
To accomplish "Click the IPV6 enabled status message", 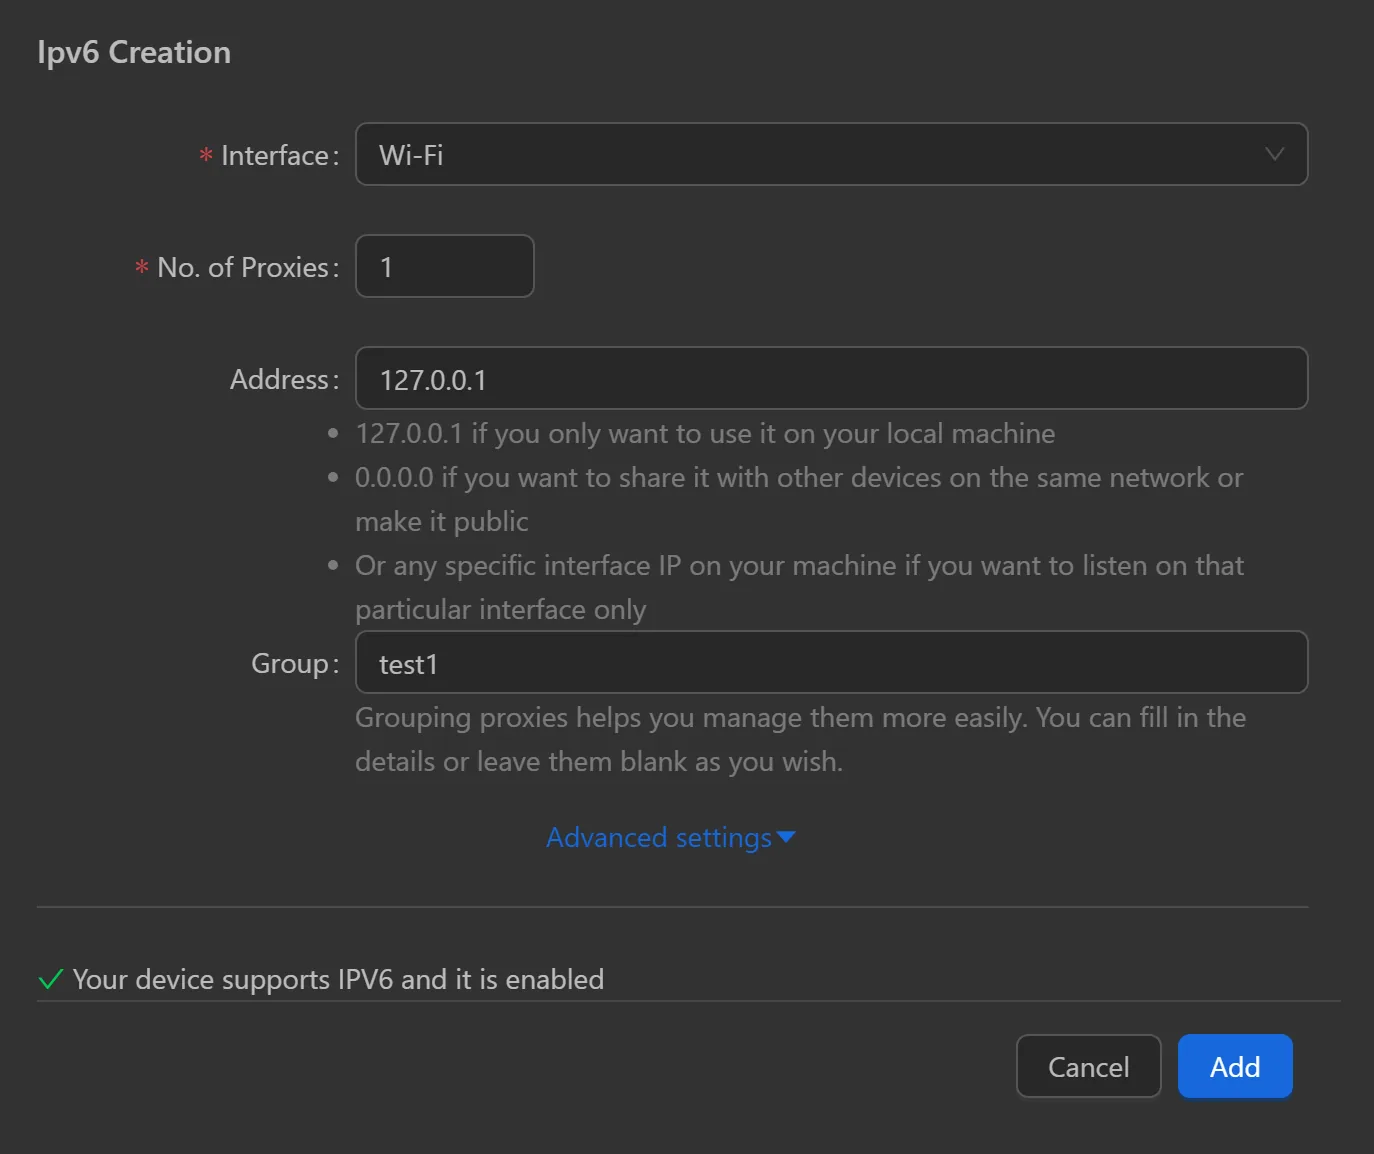I will [x=337, y=979].
